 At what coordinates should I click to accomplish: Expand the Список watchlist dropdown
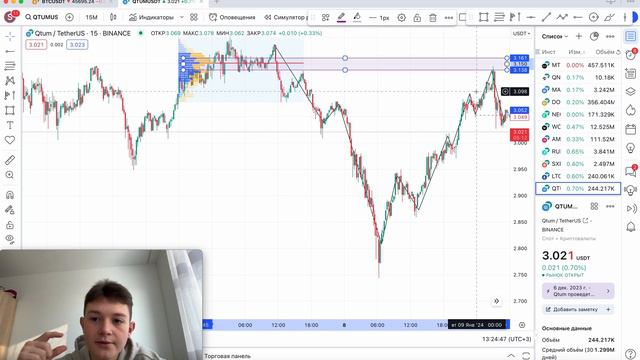[555, 36]
